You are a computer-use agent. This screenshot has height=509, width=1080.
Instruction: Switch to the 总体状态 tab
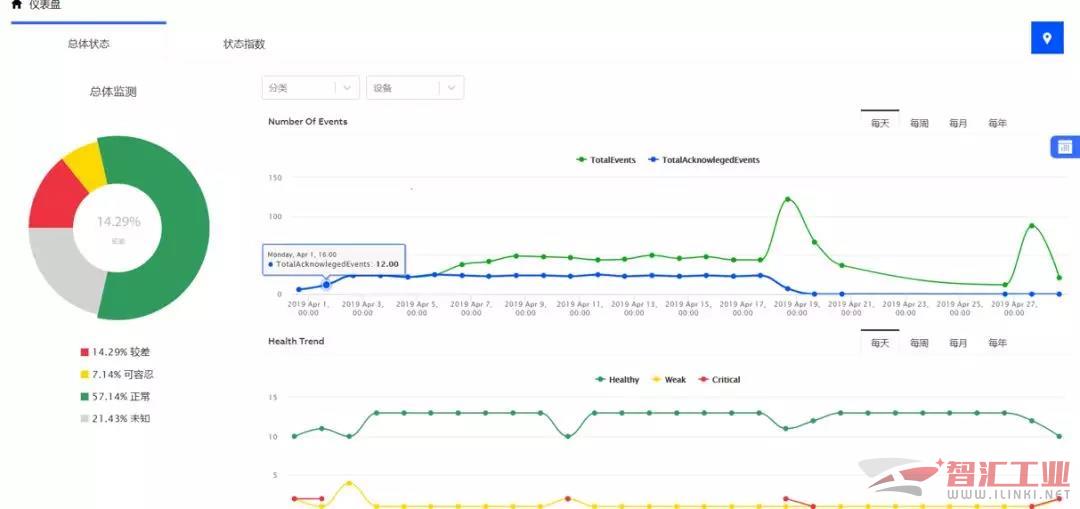point(88,44)
